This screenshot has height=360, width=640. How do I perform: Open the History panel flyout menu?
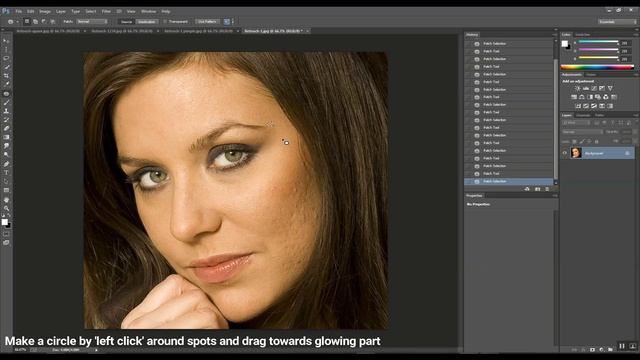[555, 35]
